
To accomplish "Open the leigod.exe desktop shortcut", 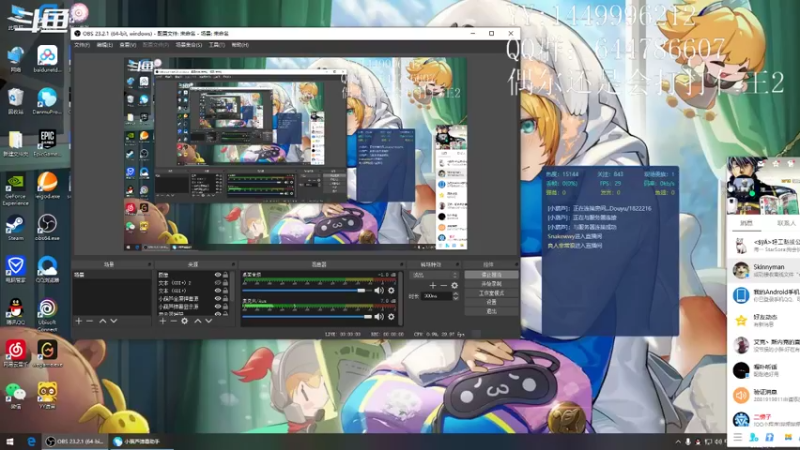I will click(47, 185).
